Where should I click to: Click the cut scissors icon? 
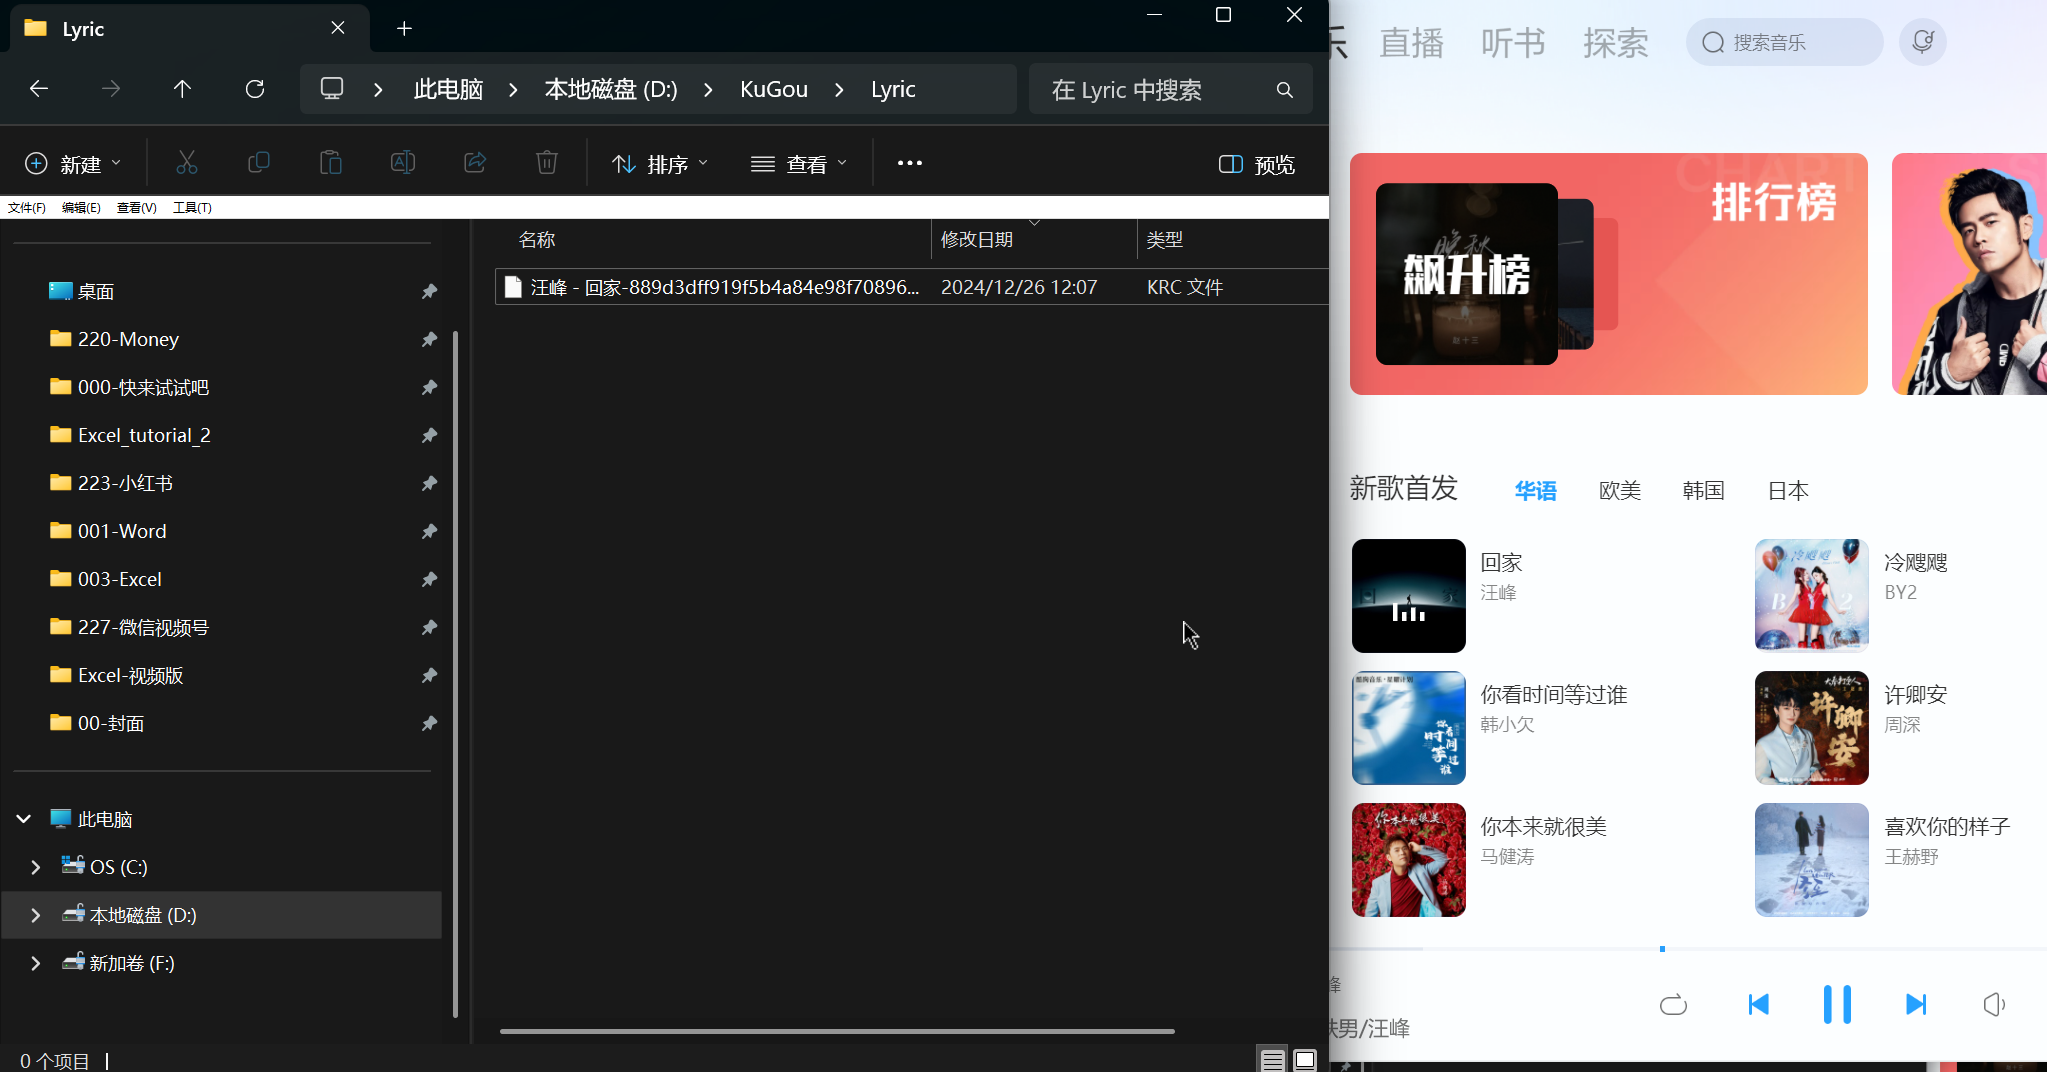(x=187, y=163)
